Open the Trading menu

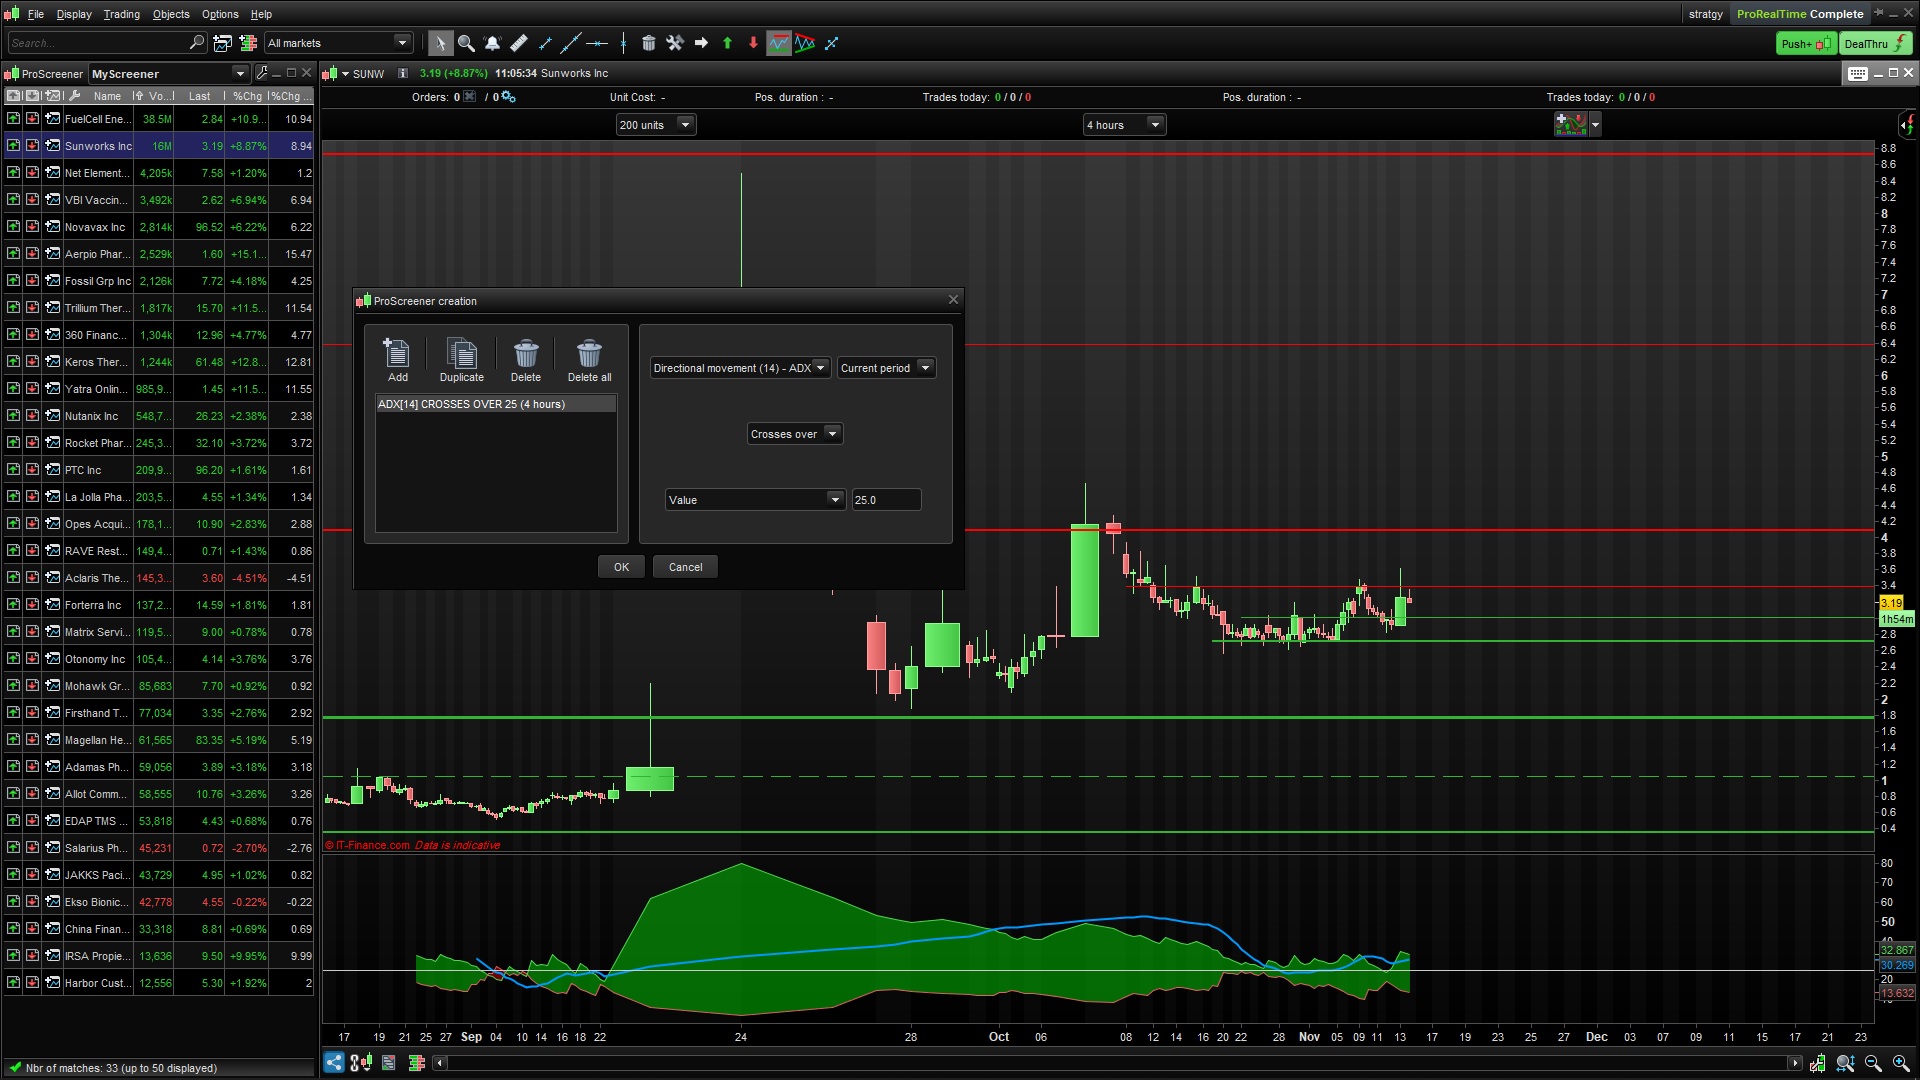(121, 14)
